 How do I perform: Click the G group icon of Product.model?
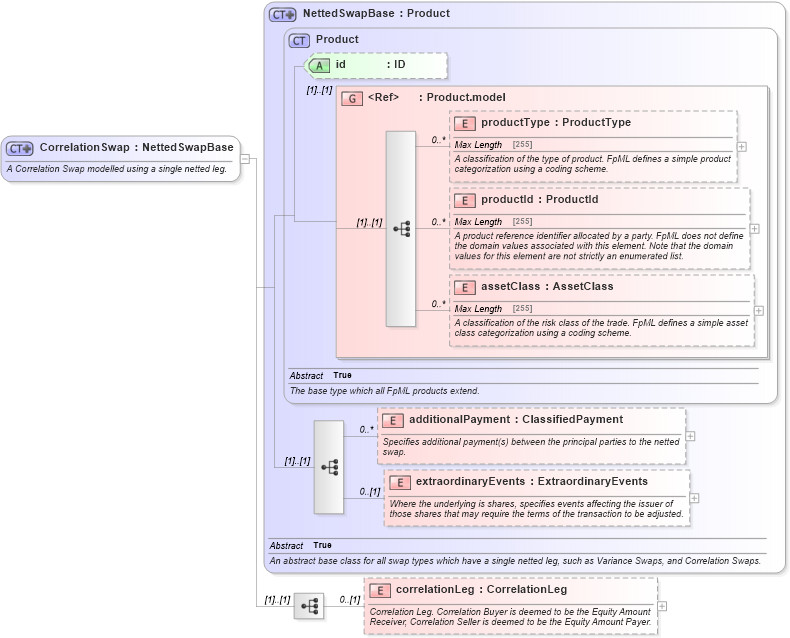coord(352,98)
